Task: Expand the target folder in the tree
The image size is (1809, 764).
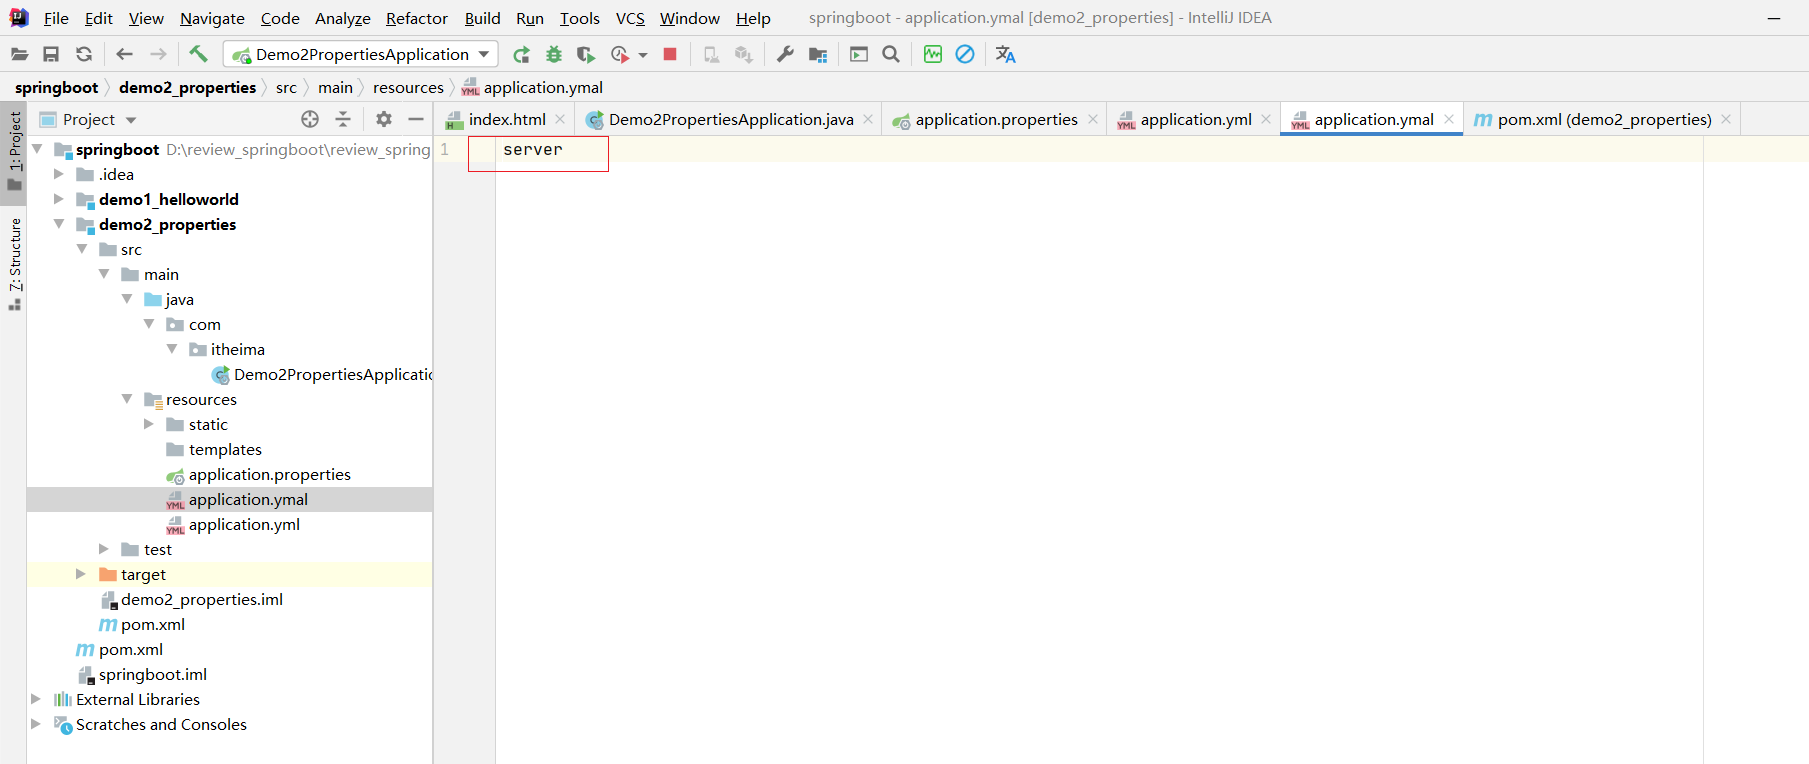Action: point(81,574)
